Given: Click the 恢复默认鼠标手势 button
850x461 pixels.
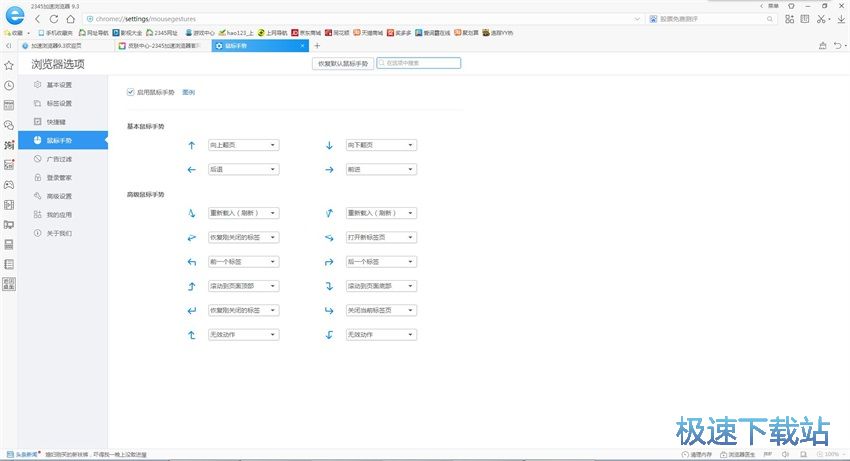Looking at the screenshot, I should point(343,63).
